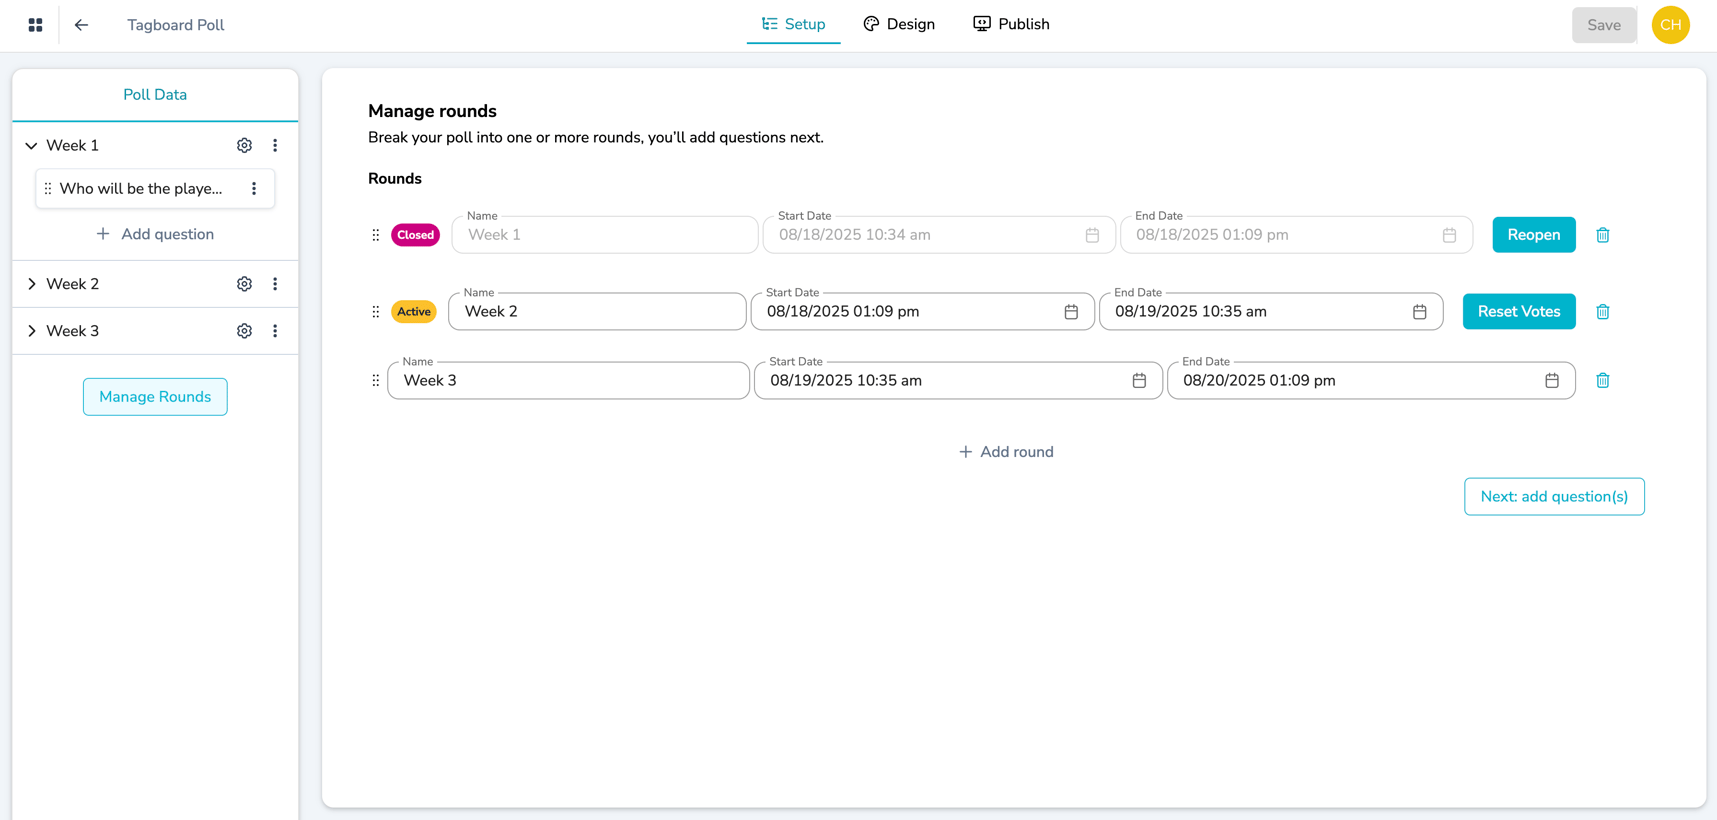Click drag handle of 'Who will be the playe...' question

48,188
